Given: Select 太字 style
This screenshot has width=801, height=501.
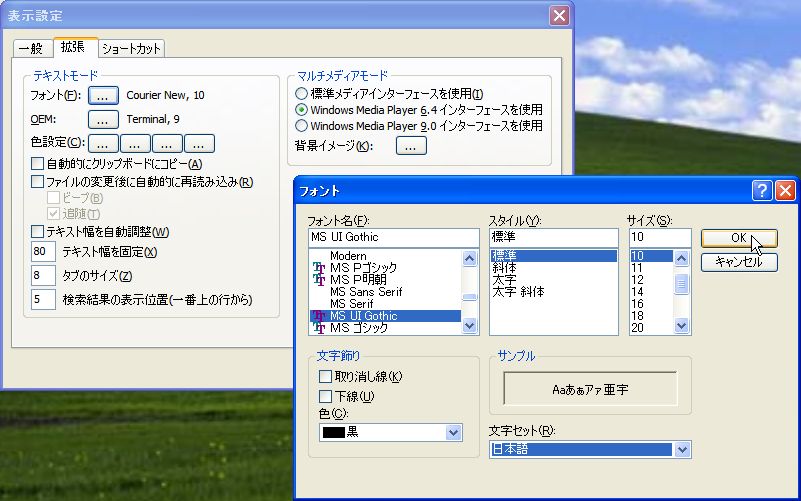Looking at the screenshot, I should (x=504, y=280).
